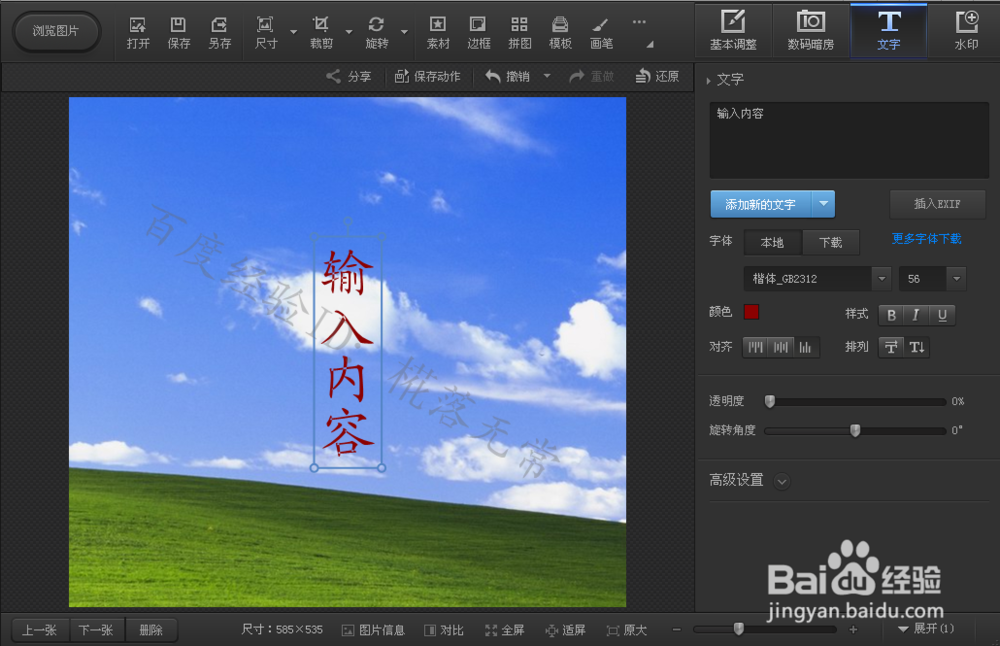View image at original size 原大

tap(626, 630)
